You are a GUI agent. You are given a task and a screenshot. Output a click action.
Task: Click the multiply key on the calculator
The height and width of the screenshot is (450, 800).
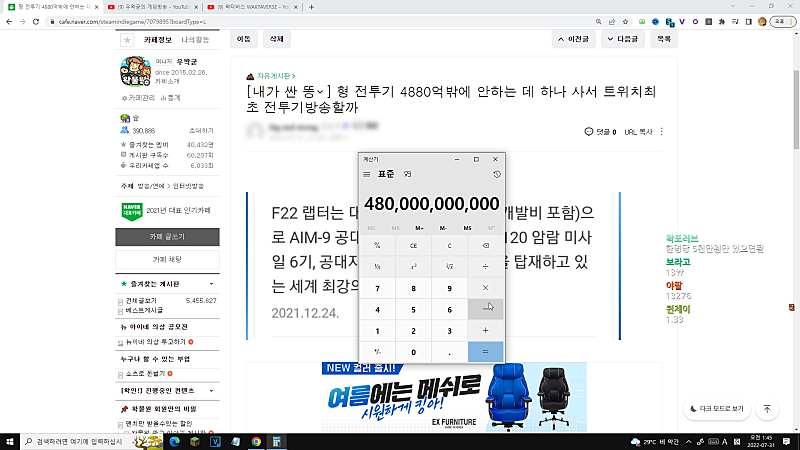tap(485, 288)
